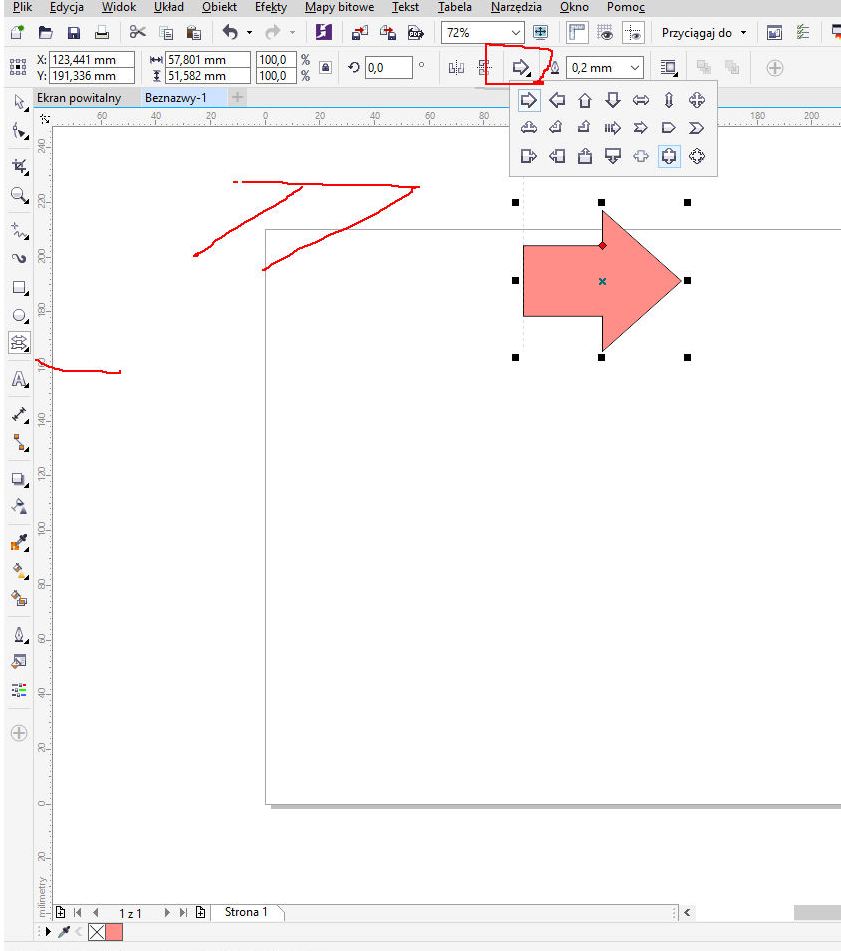Image resolution: width=841 pixels, height=951 pixels.
Task: Select the Crop tool in the toolbox
Action: click(x=18, y=165)
